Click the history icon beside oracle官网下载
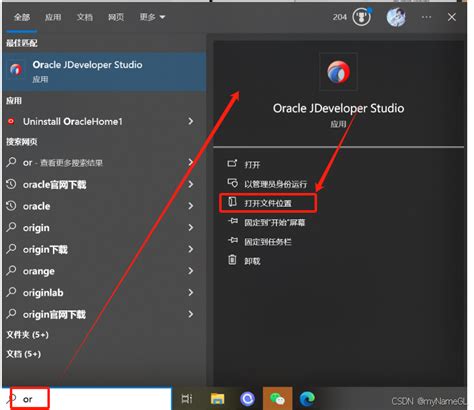The height and width of the screenshot is (410, 474). [11, 184]
